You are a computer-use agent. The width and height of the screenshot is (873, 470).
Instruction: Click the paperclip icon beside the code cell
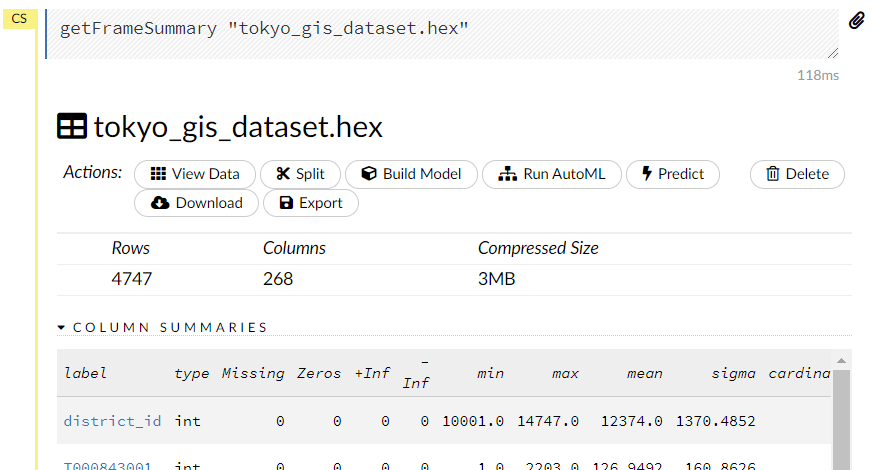(856, 21)
